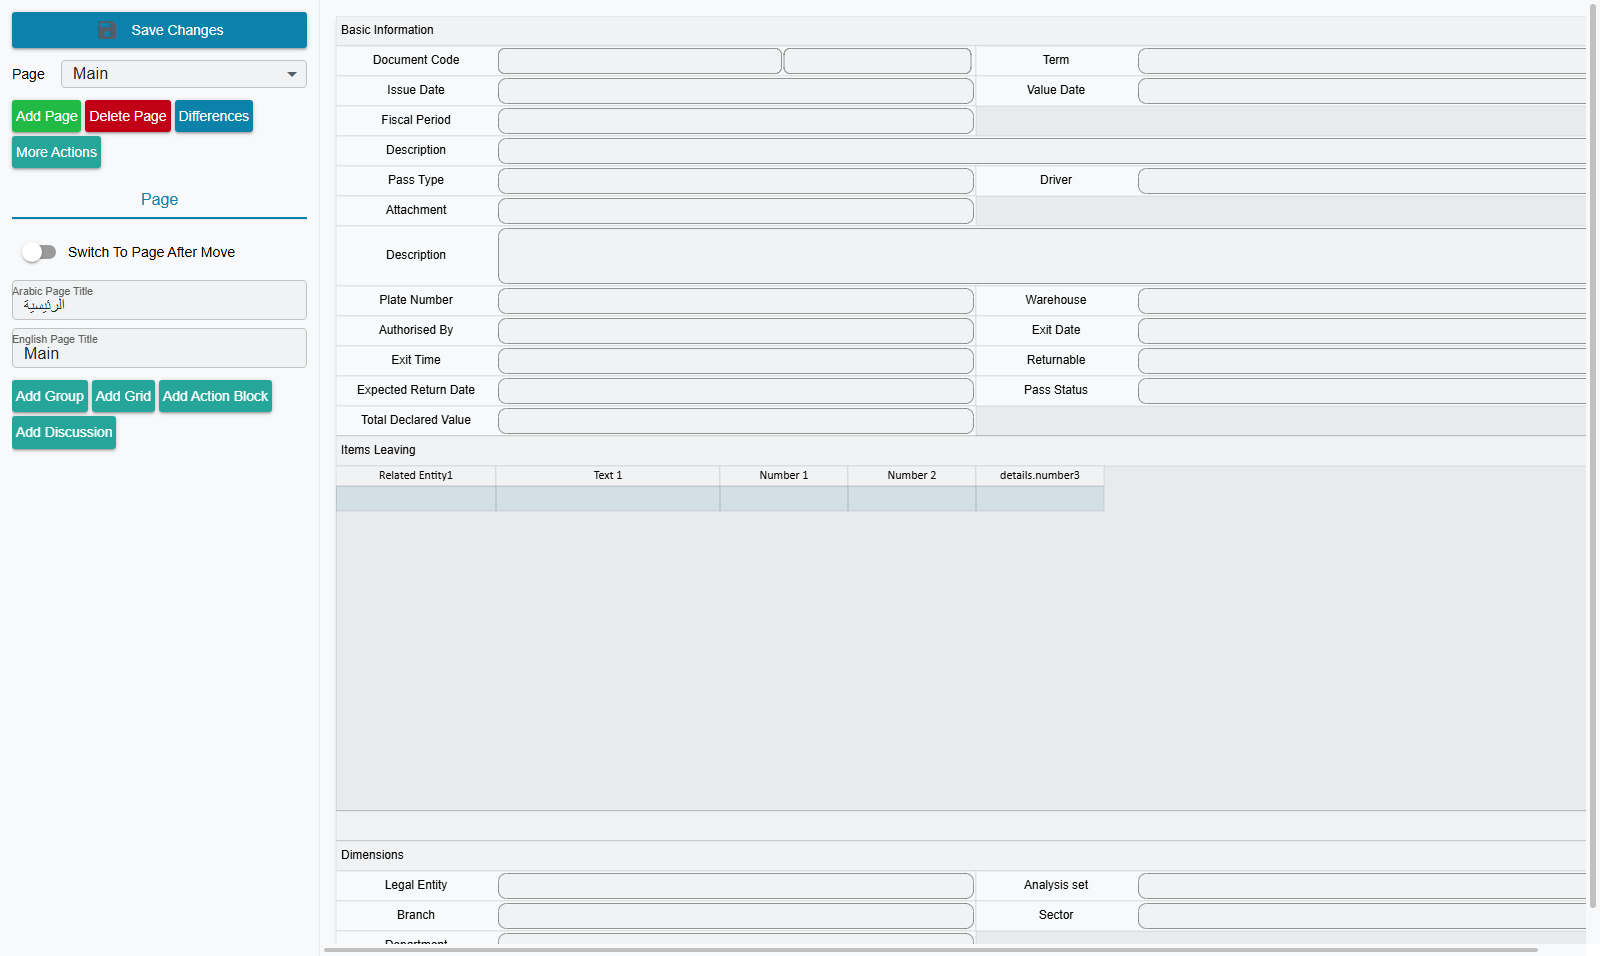Image resolution: width=1600 pixels, height=956 pixels.
Task: Select the Page tab header
Action: (x=159, y=199)
